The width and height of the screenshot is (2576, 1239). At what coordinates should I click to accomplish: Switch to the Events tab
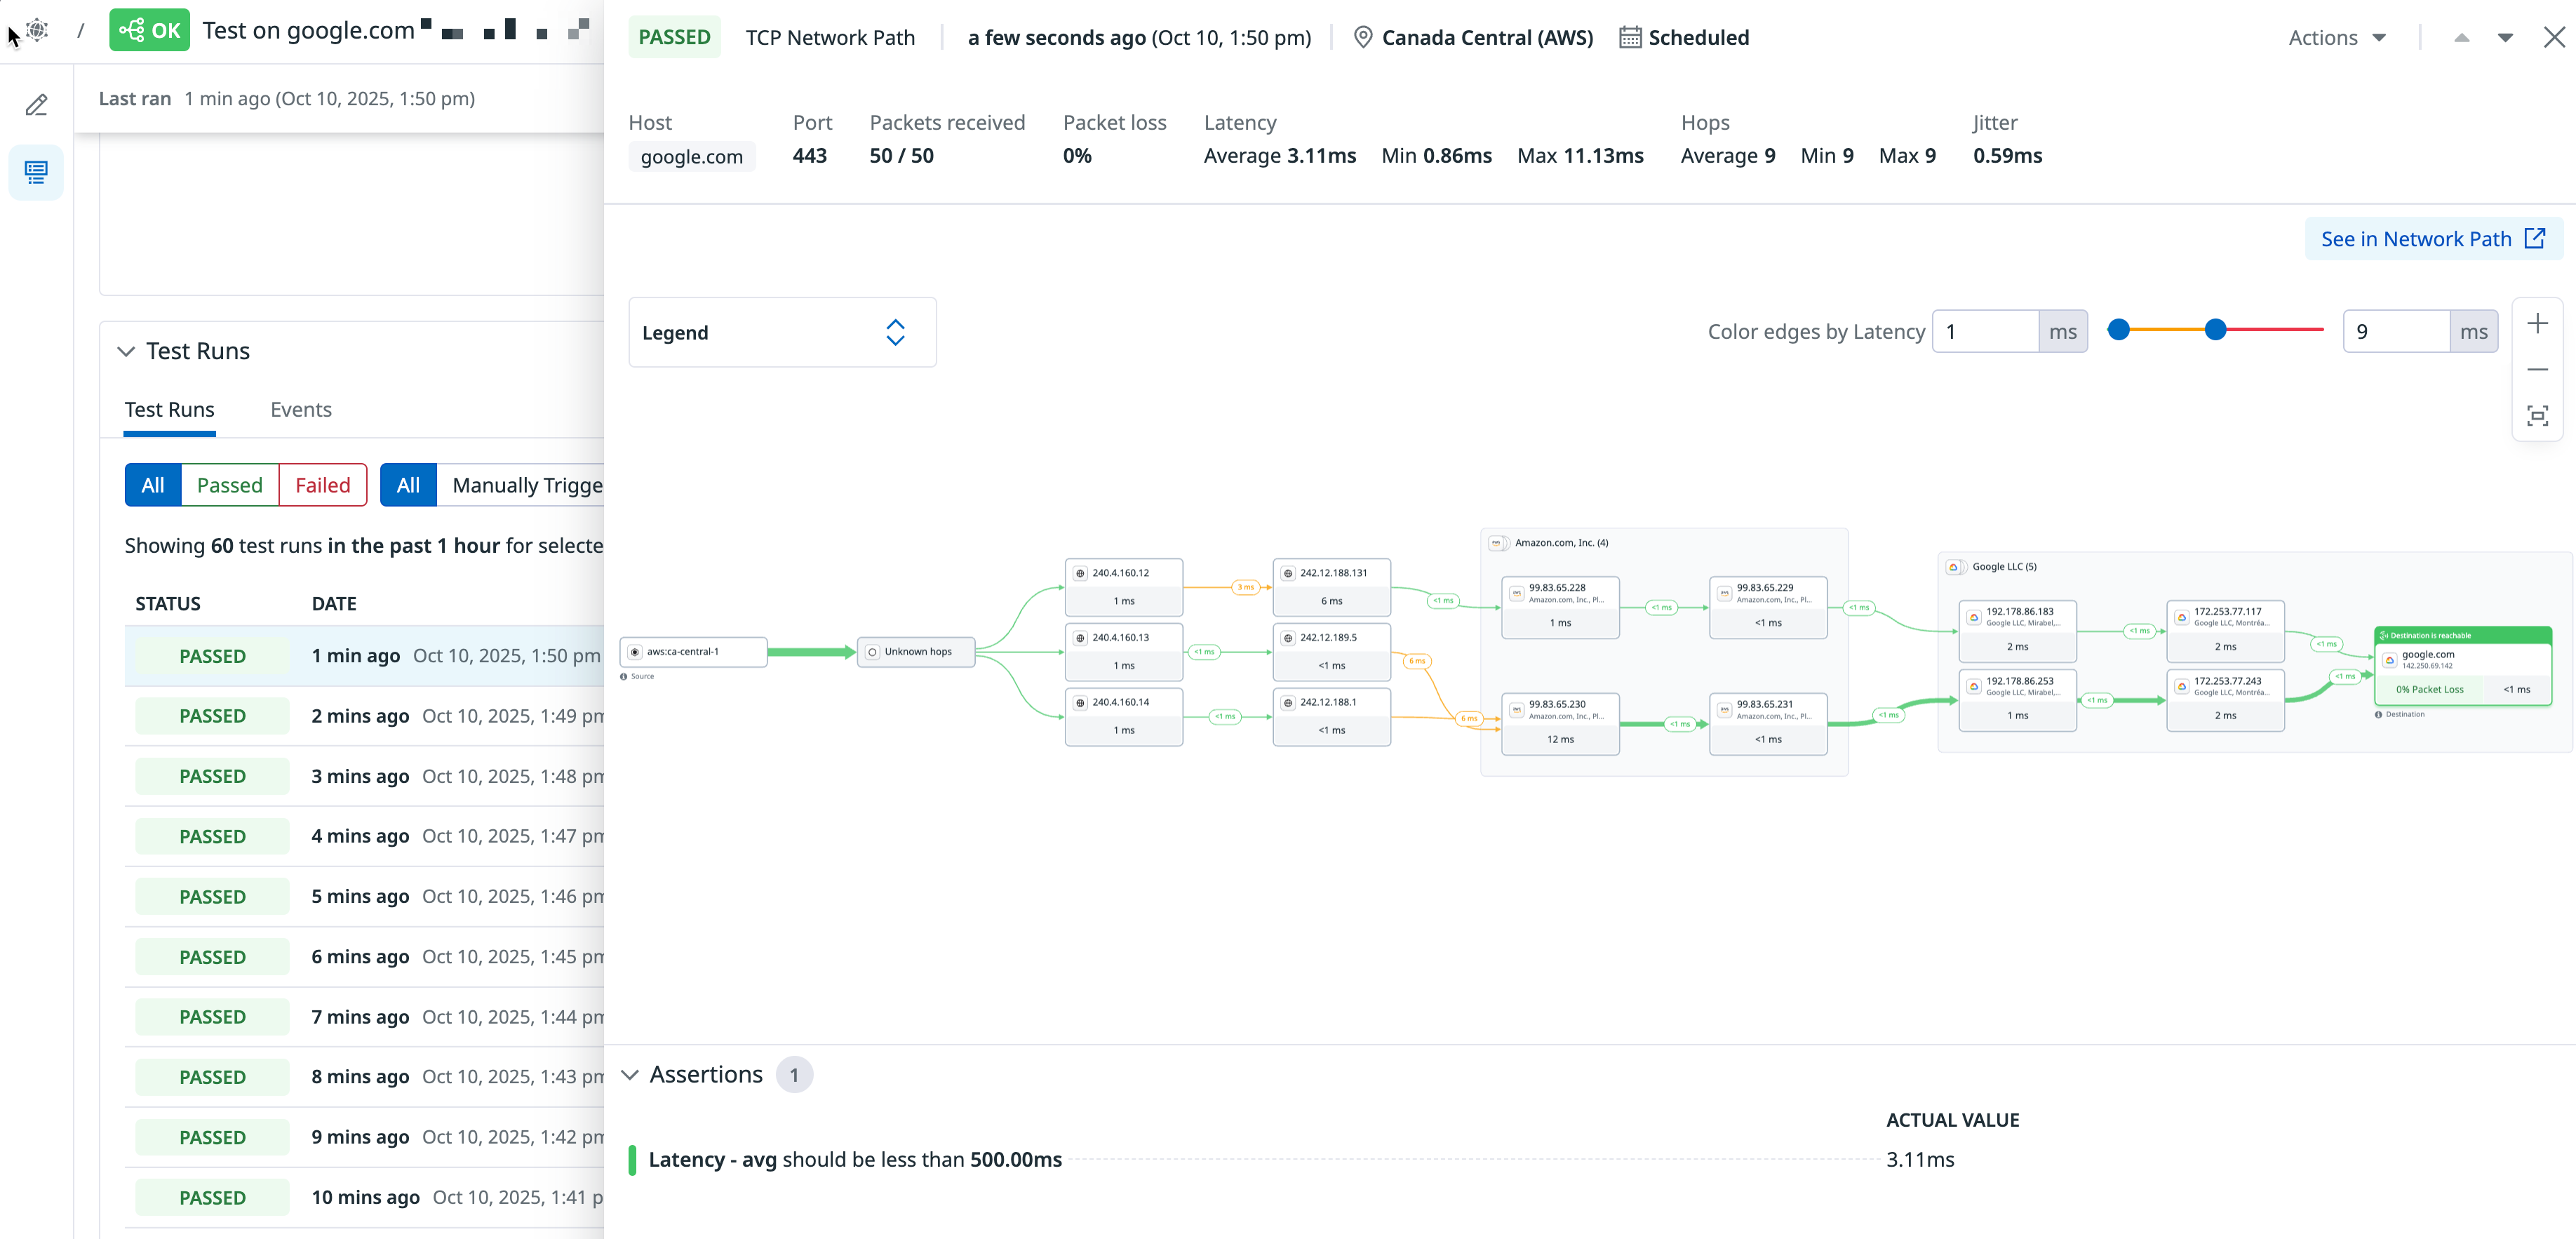point(300,410)
